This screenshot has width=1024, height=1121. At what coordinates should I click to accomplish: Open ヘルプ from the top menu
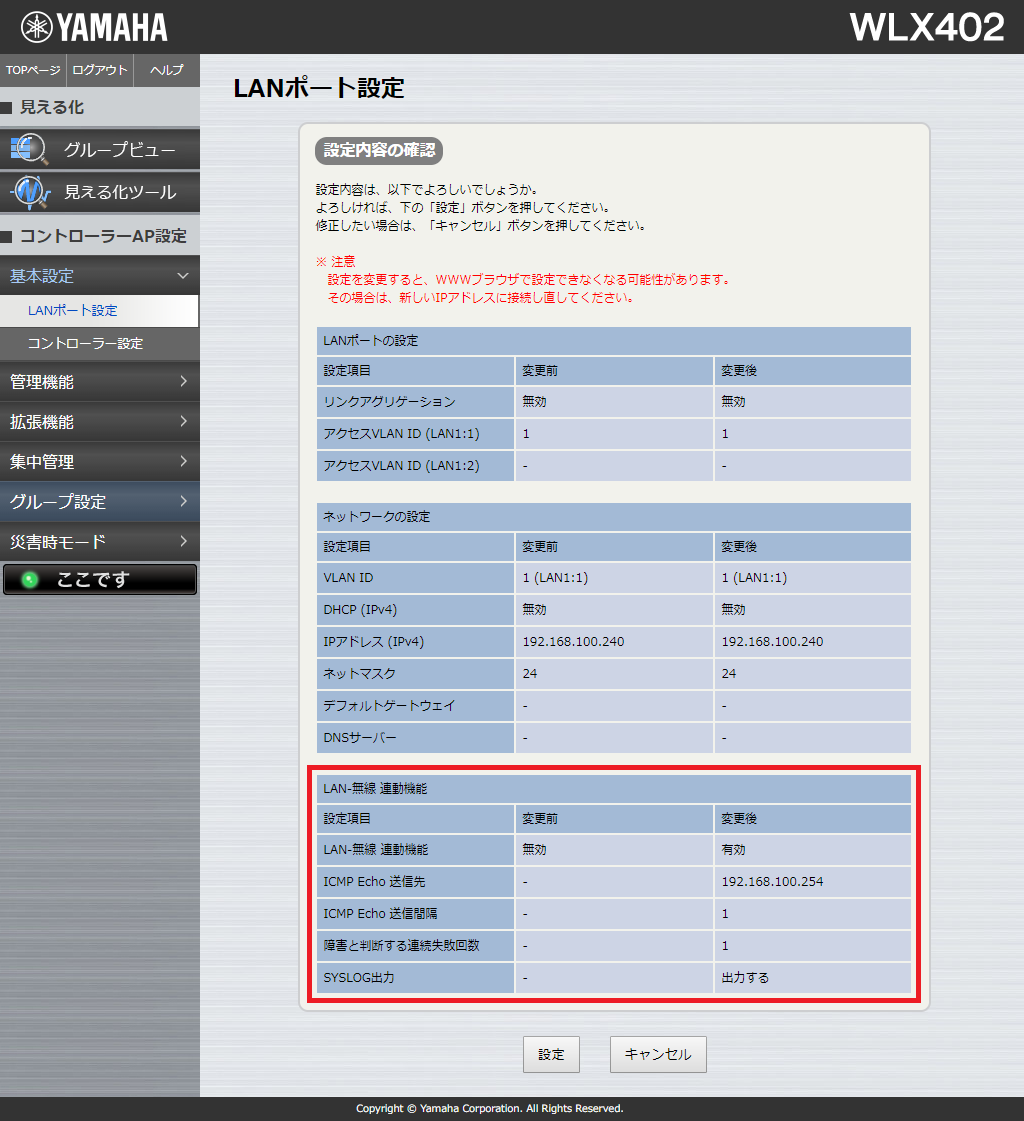click(x=165, y=70)
